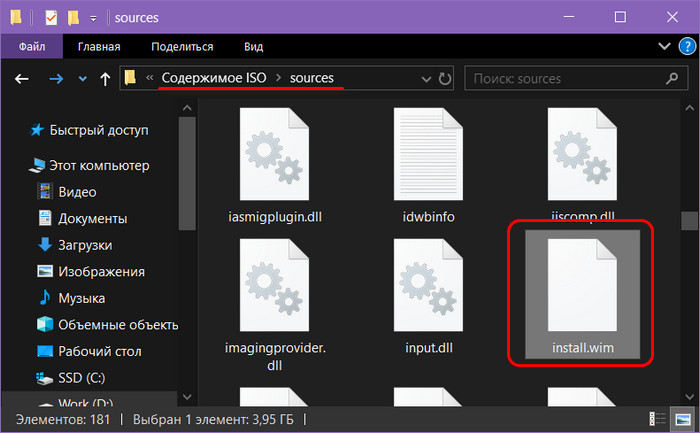Focus the Поиск: sources search field
This screenshot has height=433, width=700.
pyautogui.click(x=575, y=79)
